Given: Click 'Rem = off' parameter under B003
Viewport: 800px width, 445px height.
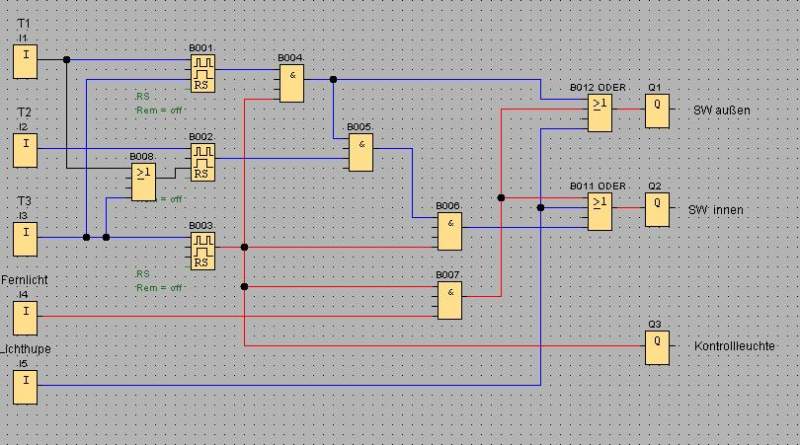Looking at the screenshot, I should [159, 287].
